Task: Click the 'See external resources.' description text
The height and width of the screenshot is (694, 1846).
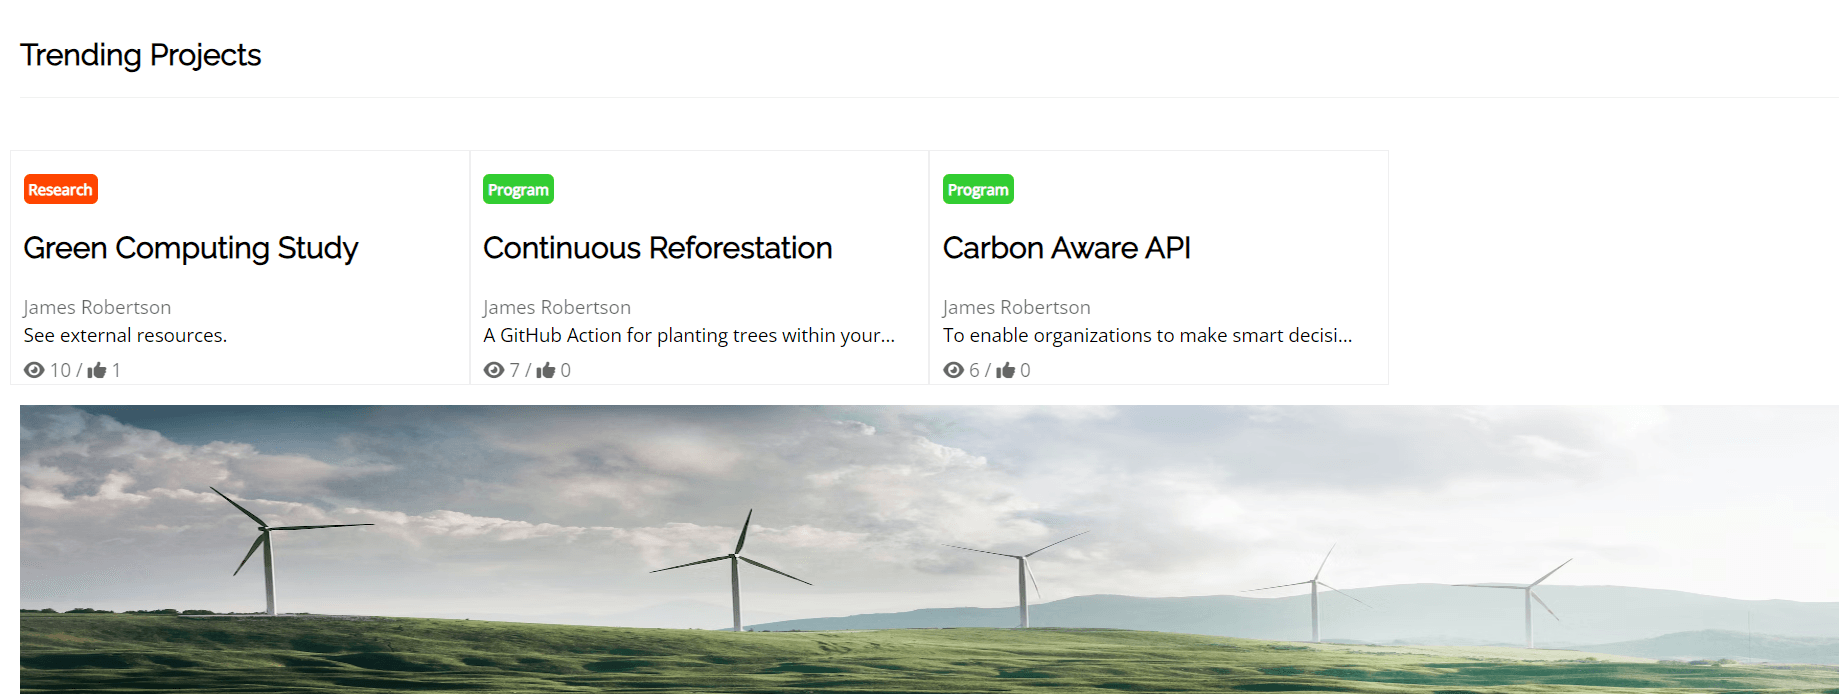Action: coord(125,335)
